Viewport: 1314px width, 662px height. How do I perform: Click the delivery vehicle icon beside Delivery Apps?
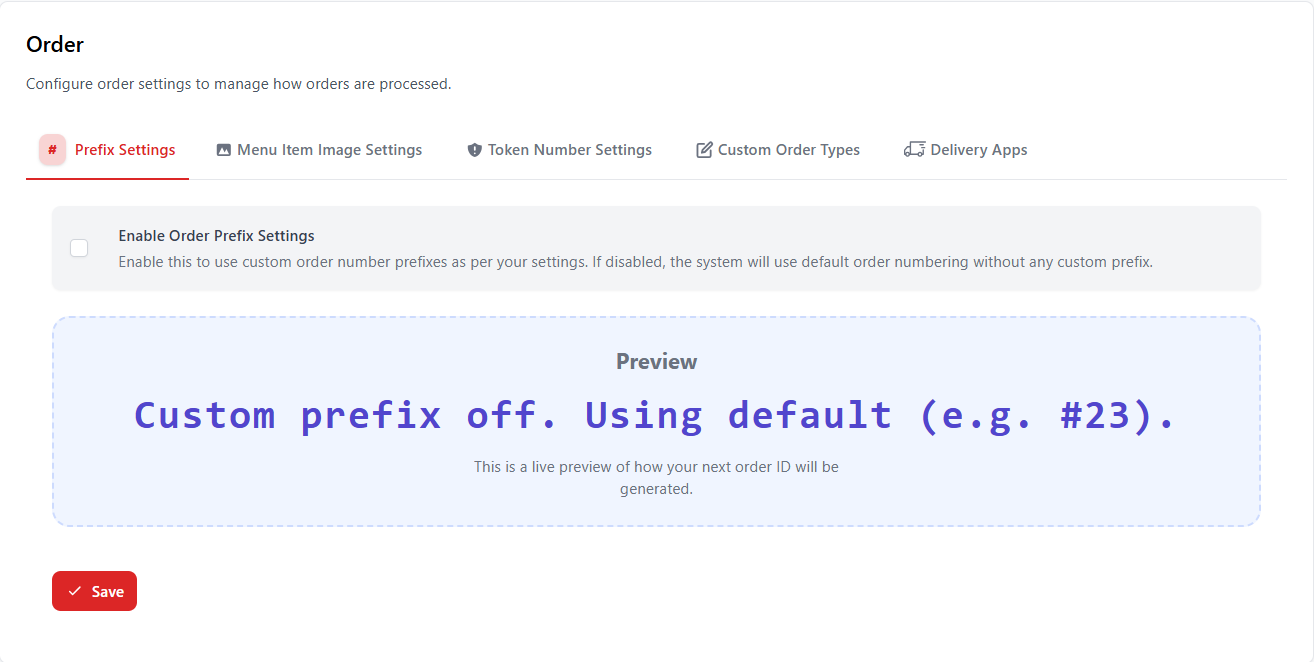(x=914, y=150)
